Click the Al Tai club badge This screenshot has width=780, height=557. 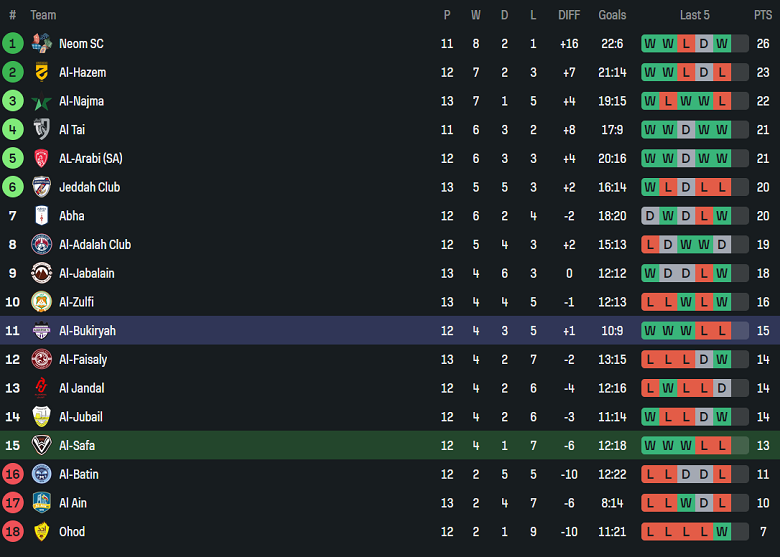click(x=41, y=129)
